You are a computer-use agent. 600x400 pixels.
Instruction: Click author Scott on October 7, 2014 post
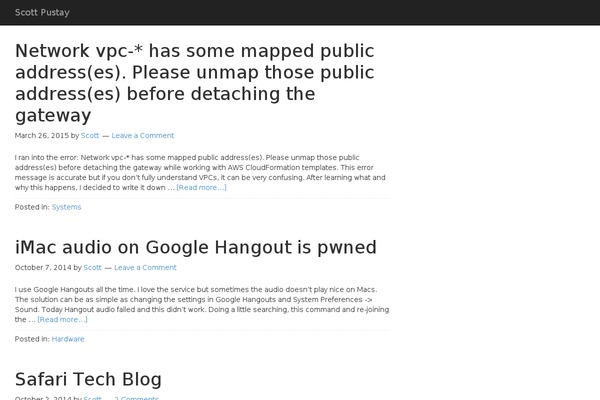pyautogui.click(x=93, y=268)
